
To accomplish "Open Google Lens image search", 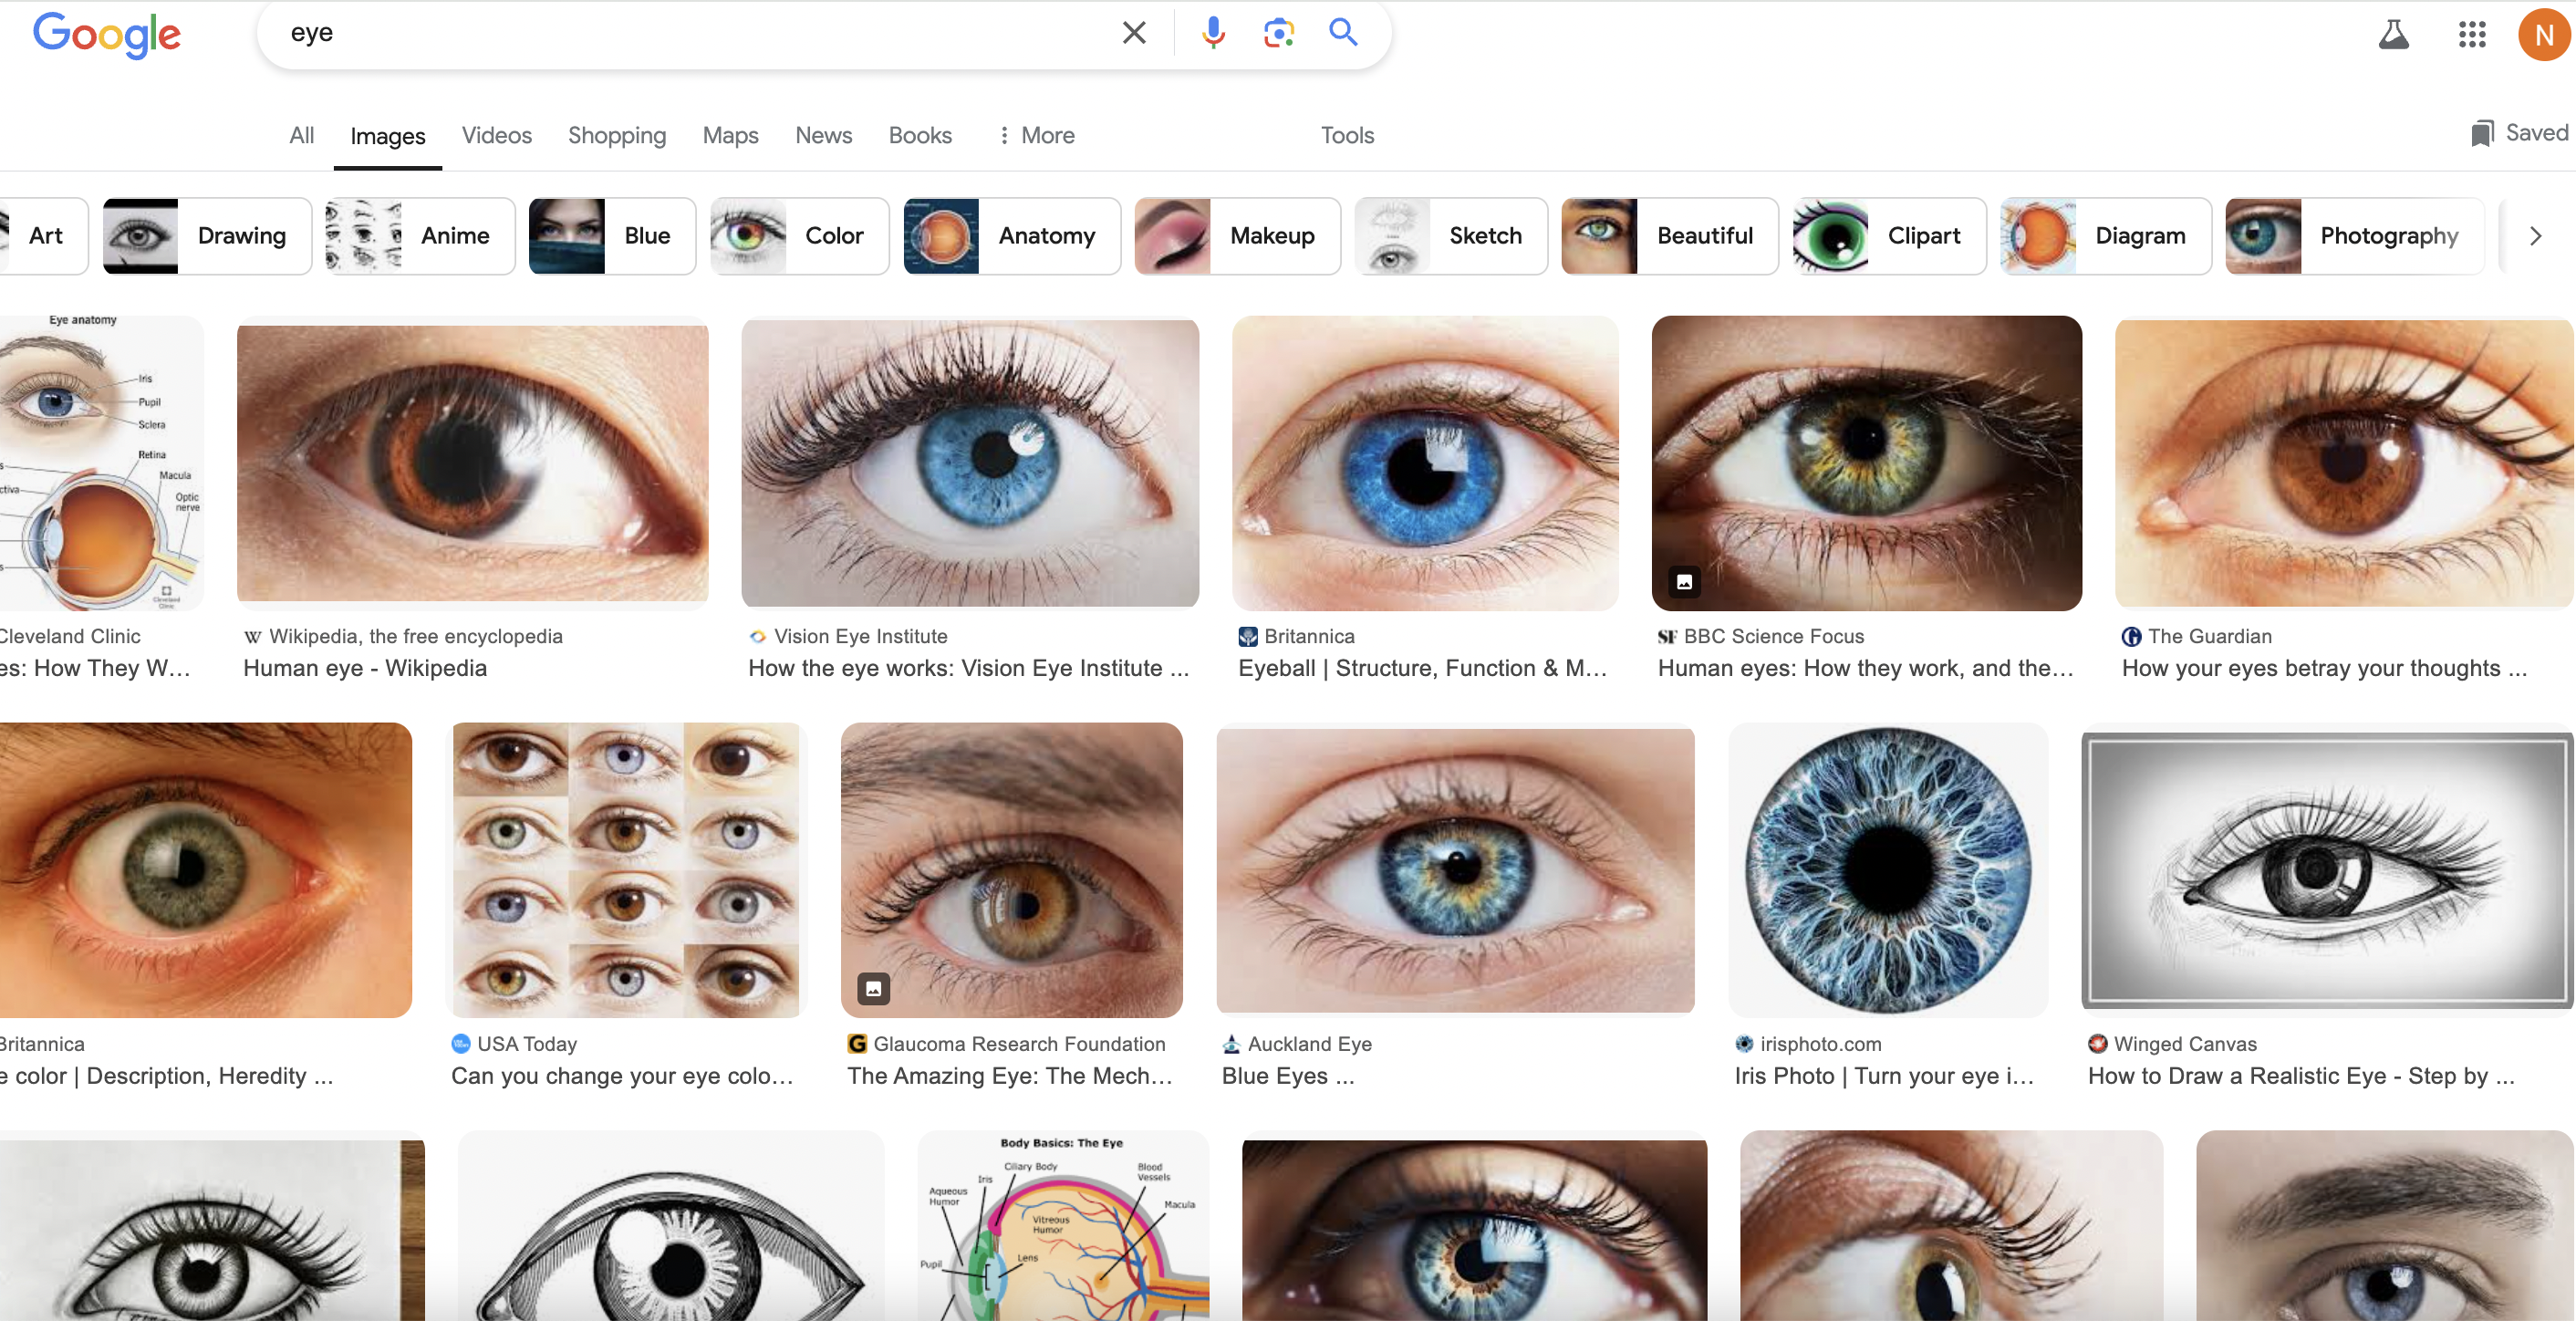I will click(x=1278, y=32).
